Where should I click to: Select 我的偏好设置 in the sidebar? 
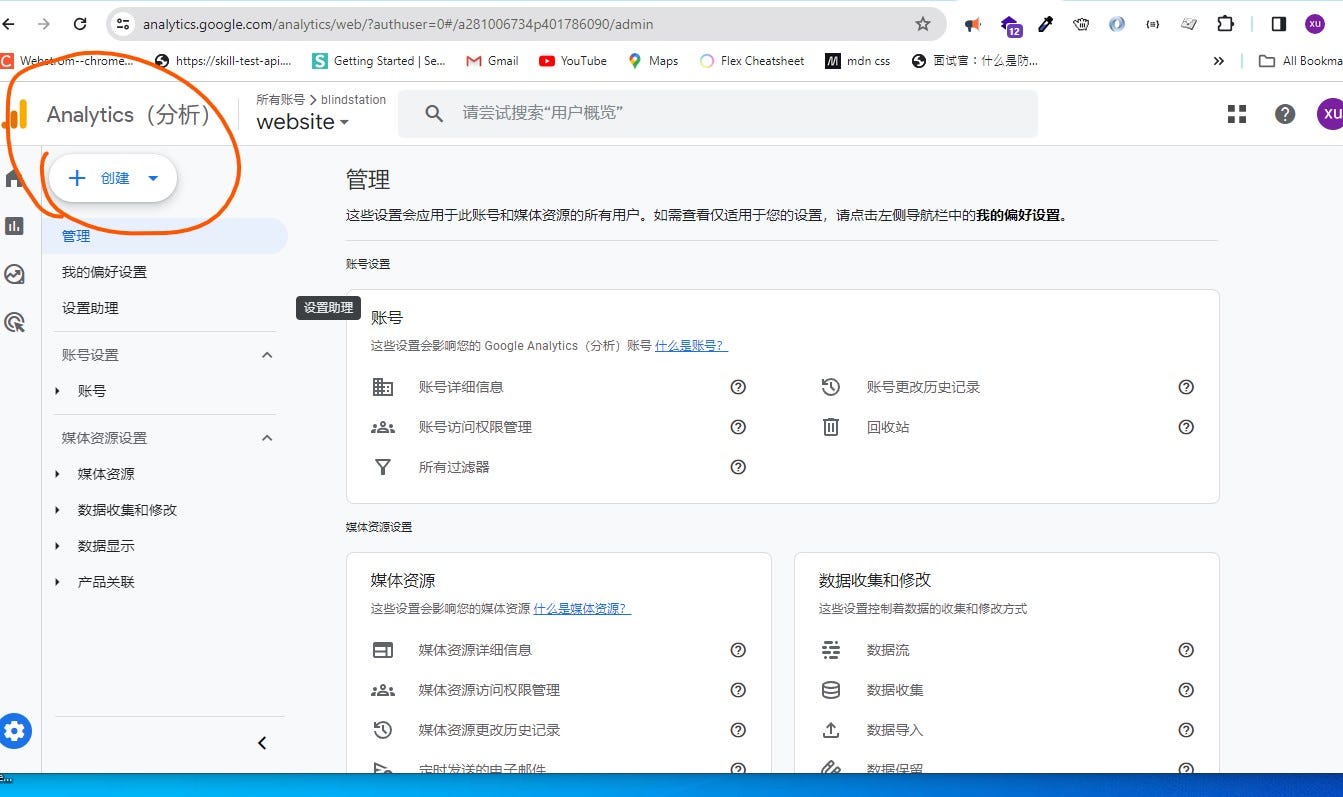pos(104,272)
